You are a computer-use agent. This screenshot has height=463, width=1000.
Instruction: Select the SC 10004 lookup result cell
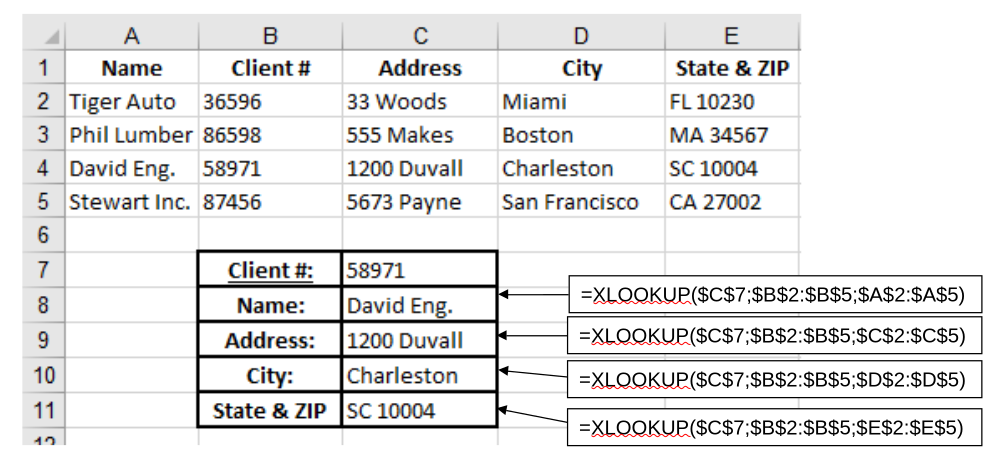(419, 410)
